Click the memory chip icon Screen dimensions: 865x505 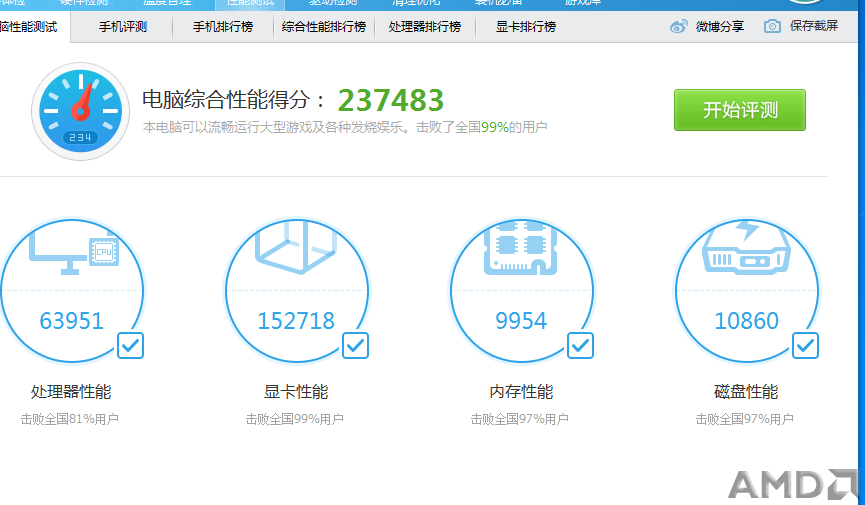tap(521, 247)
